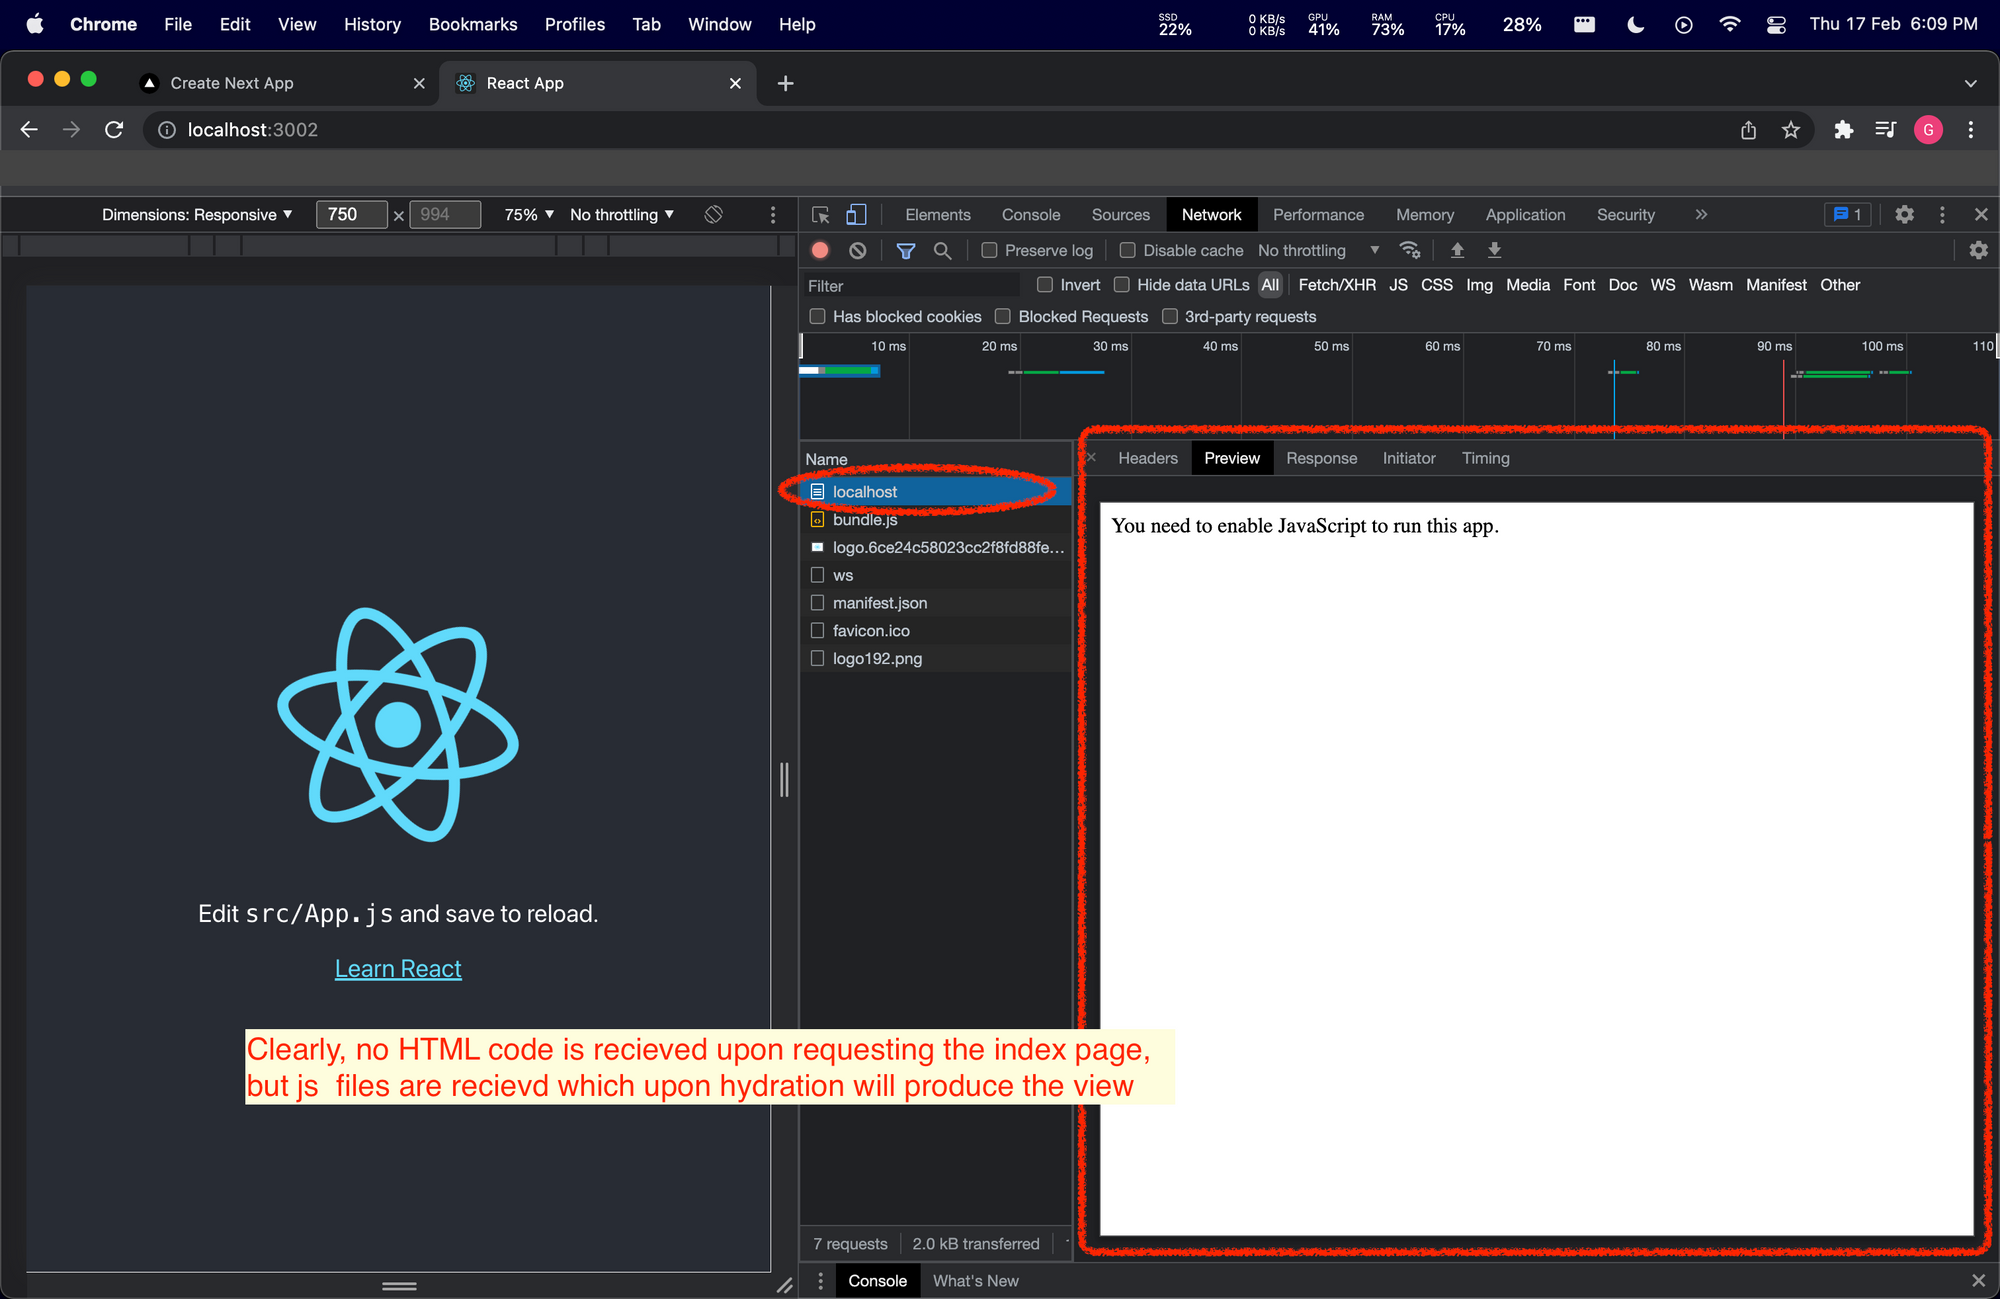
Task: Select the bundle.js request
Action: click(x=936, y=520)
